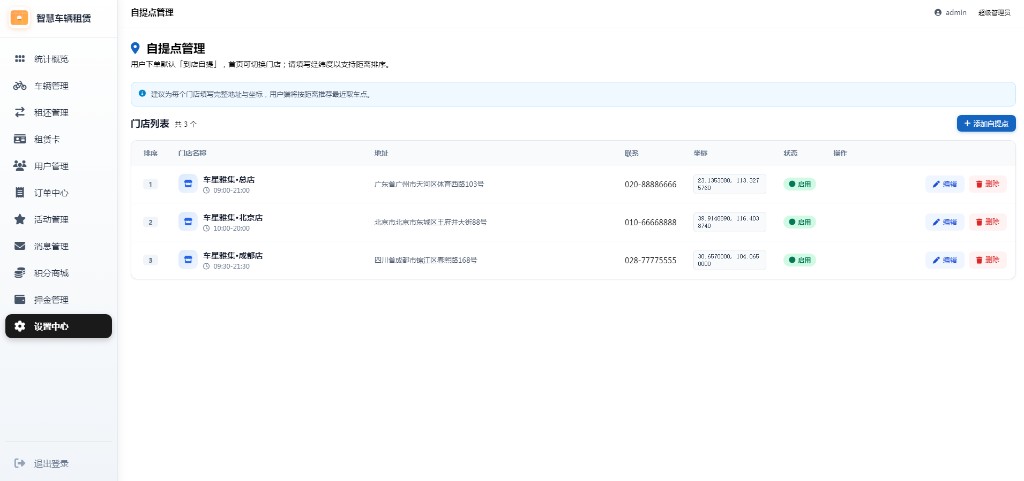
Task: Edit the 车星雅集·北京店 row
Action: coord(944,222)
